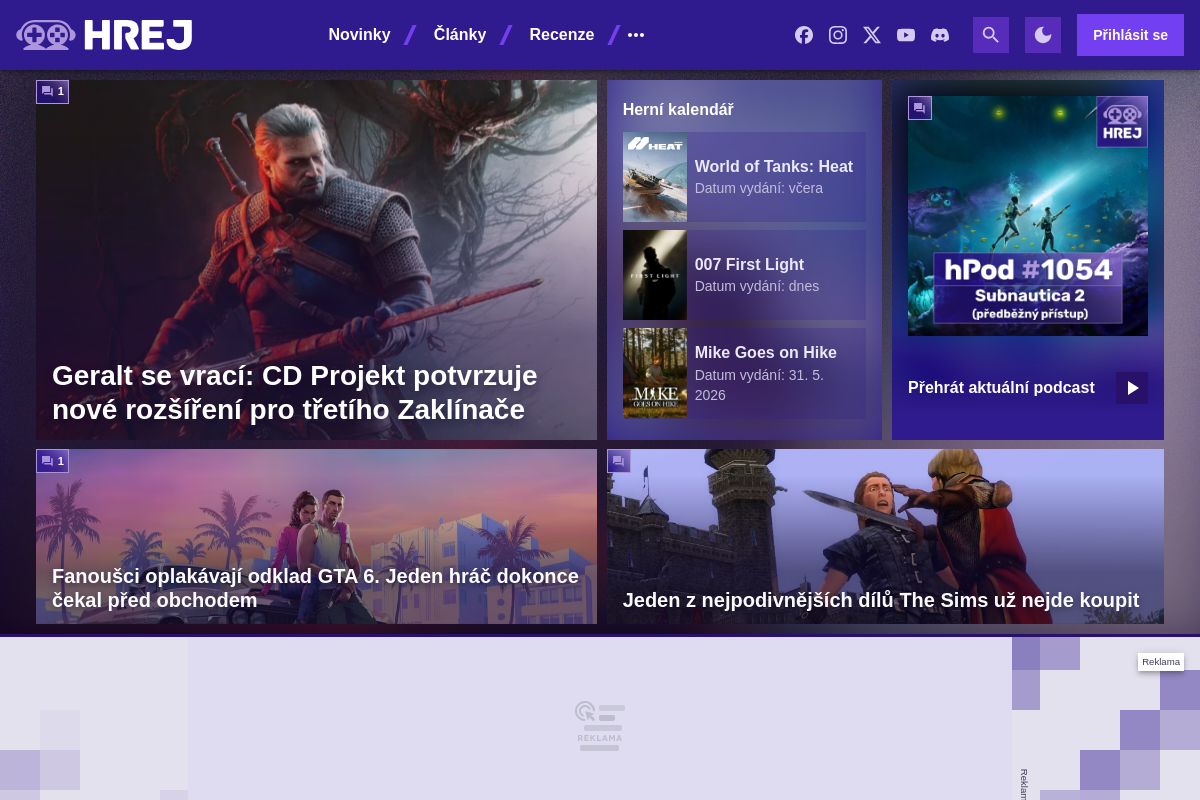Click the Reklama label tag
1200x800 pixels.
pyautogui.click(x=1161, y=662)
